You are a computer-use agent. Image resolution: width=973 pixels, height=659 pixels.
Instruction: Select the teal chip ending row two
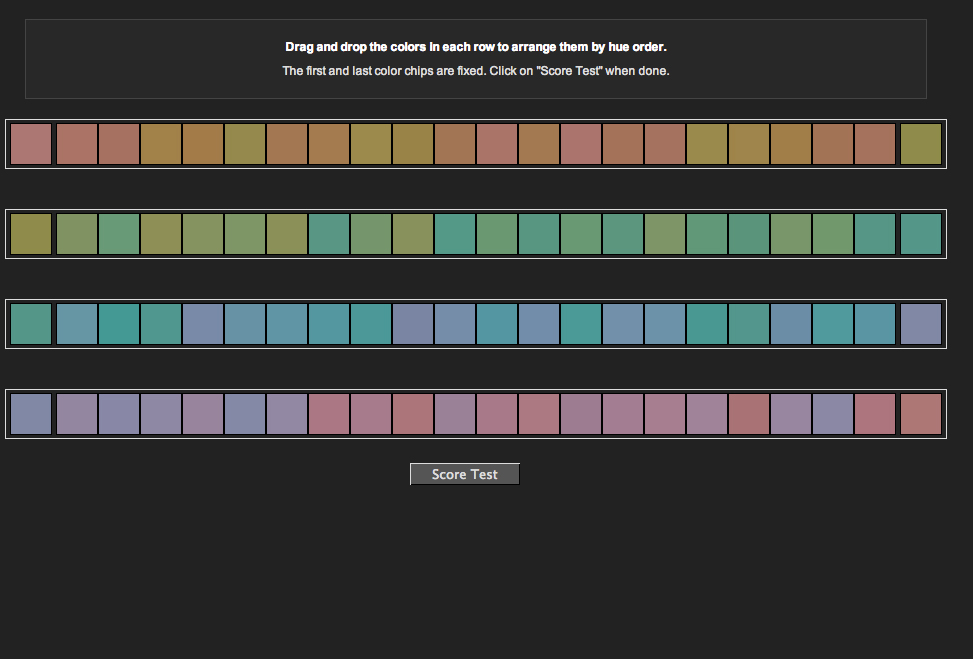[922, 233]
